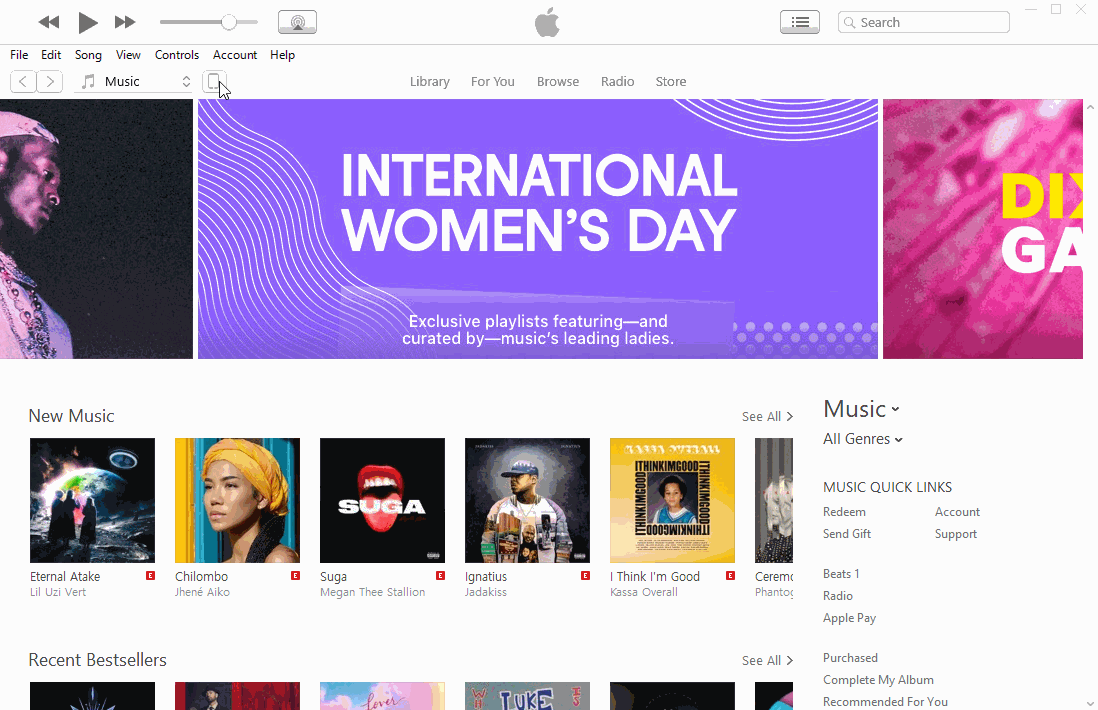Open the International Women's Day banner
This screenshot has height=710, width=1098.
(538, 229)
